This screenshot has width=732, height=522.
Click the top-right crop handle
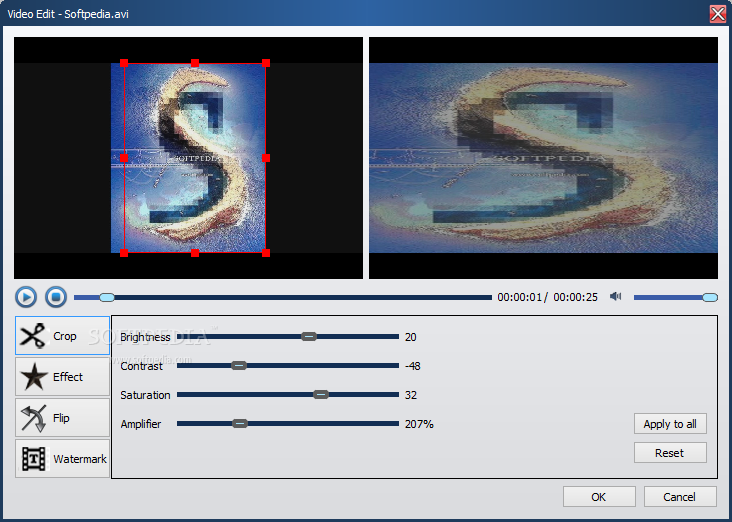pos(266,63)
